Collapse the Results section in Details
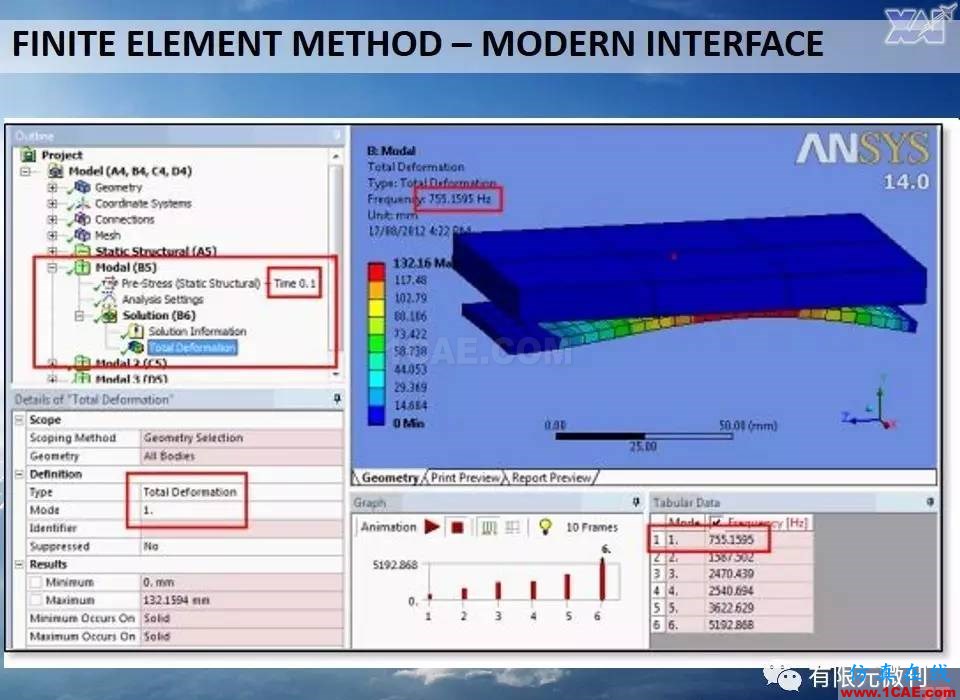Screen dimensions: 960x700 pos(20,564)
